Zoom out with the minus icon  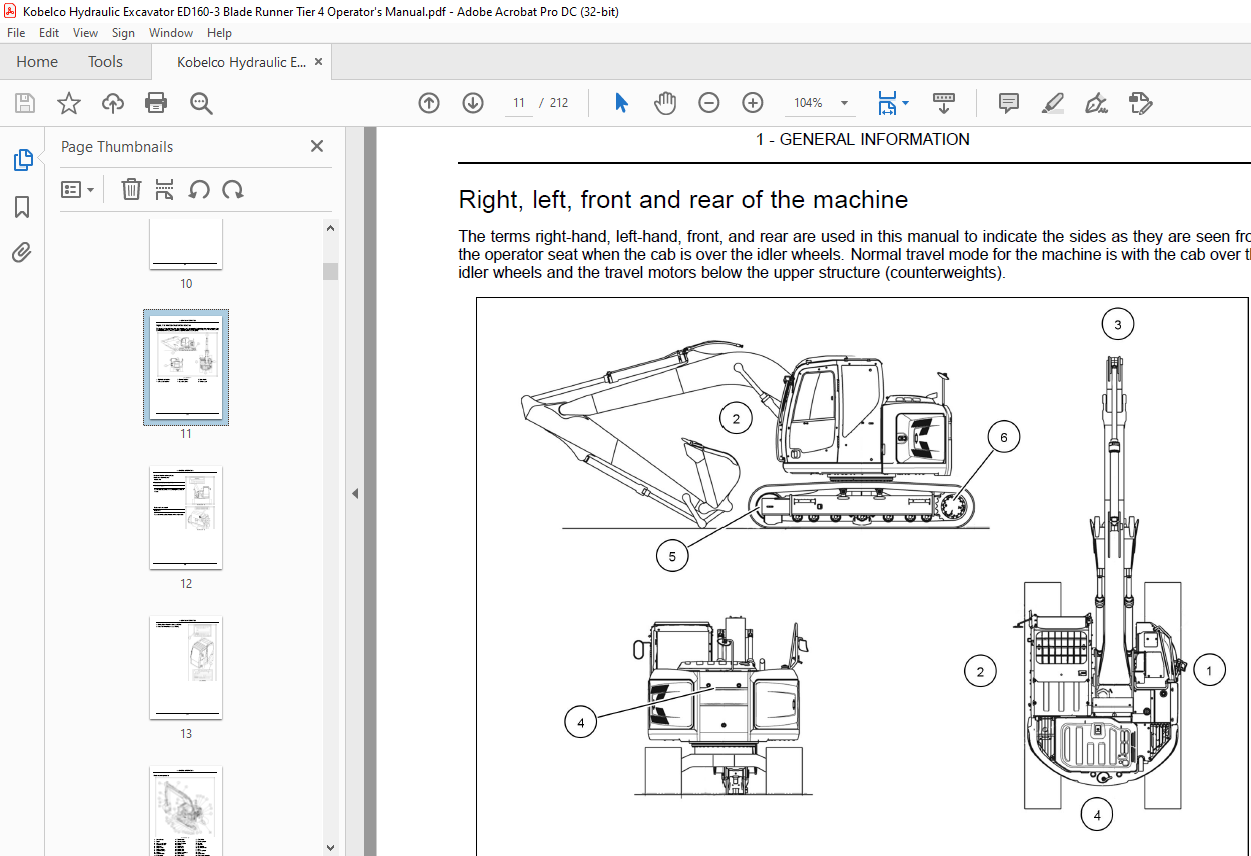point(709,103)
